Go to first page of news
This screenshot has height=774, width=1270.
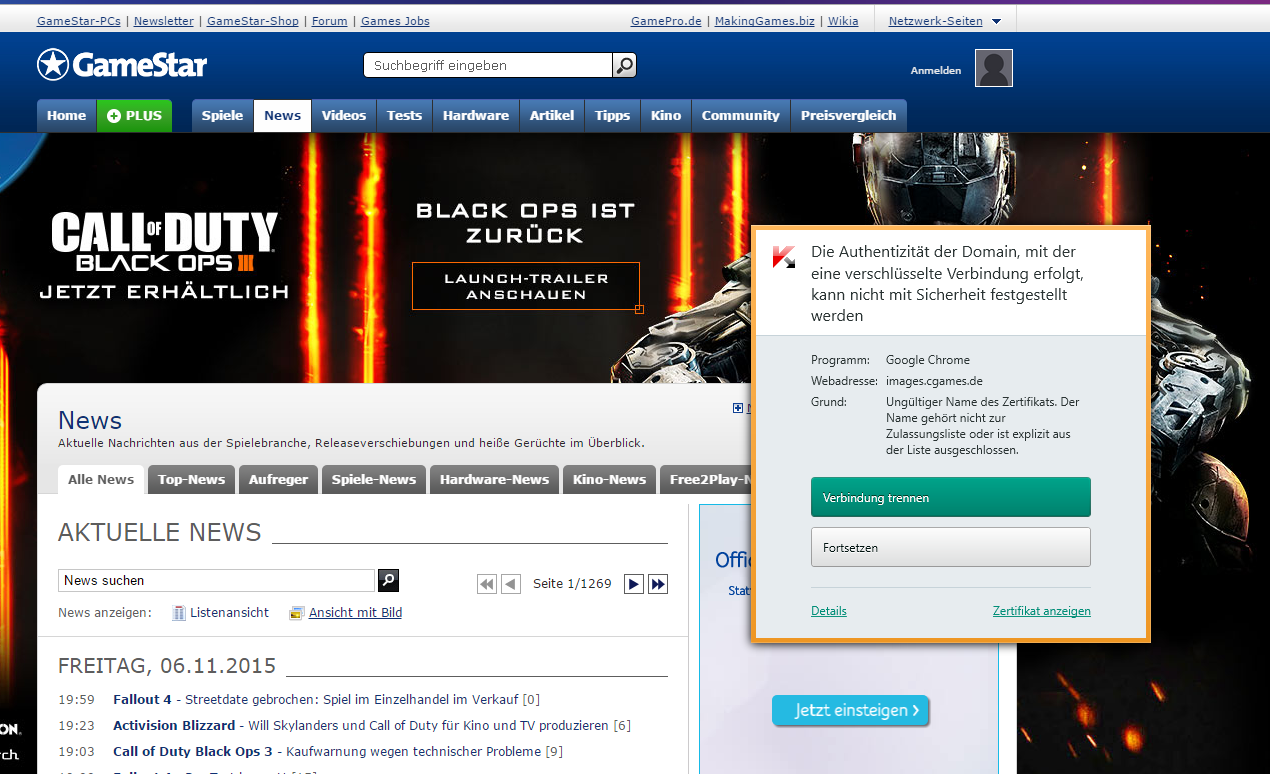pos(487,584)
